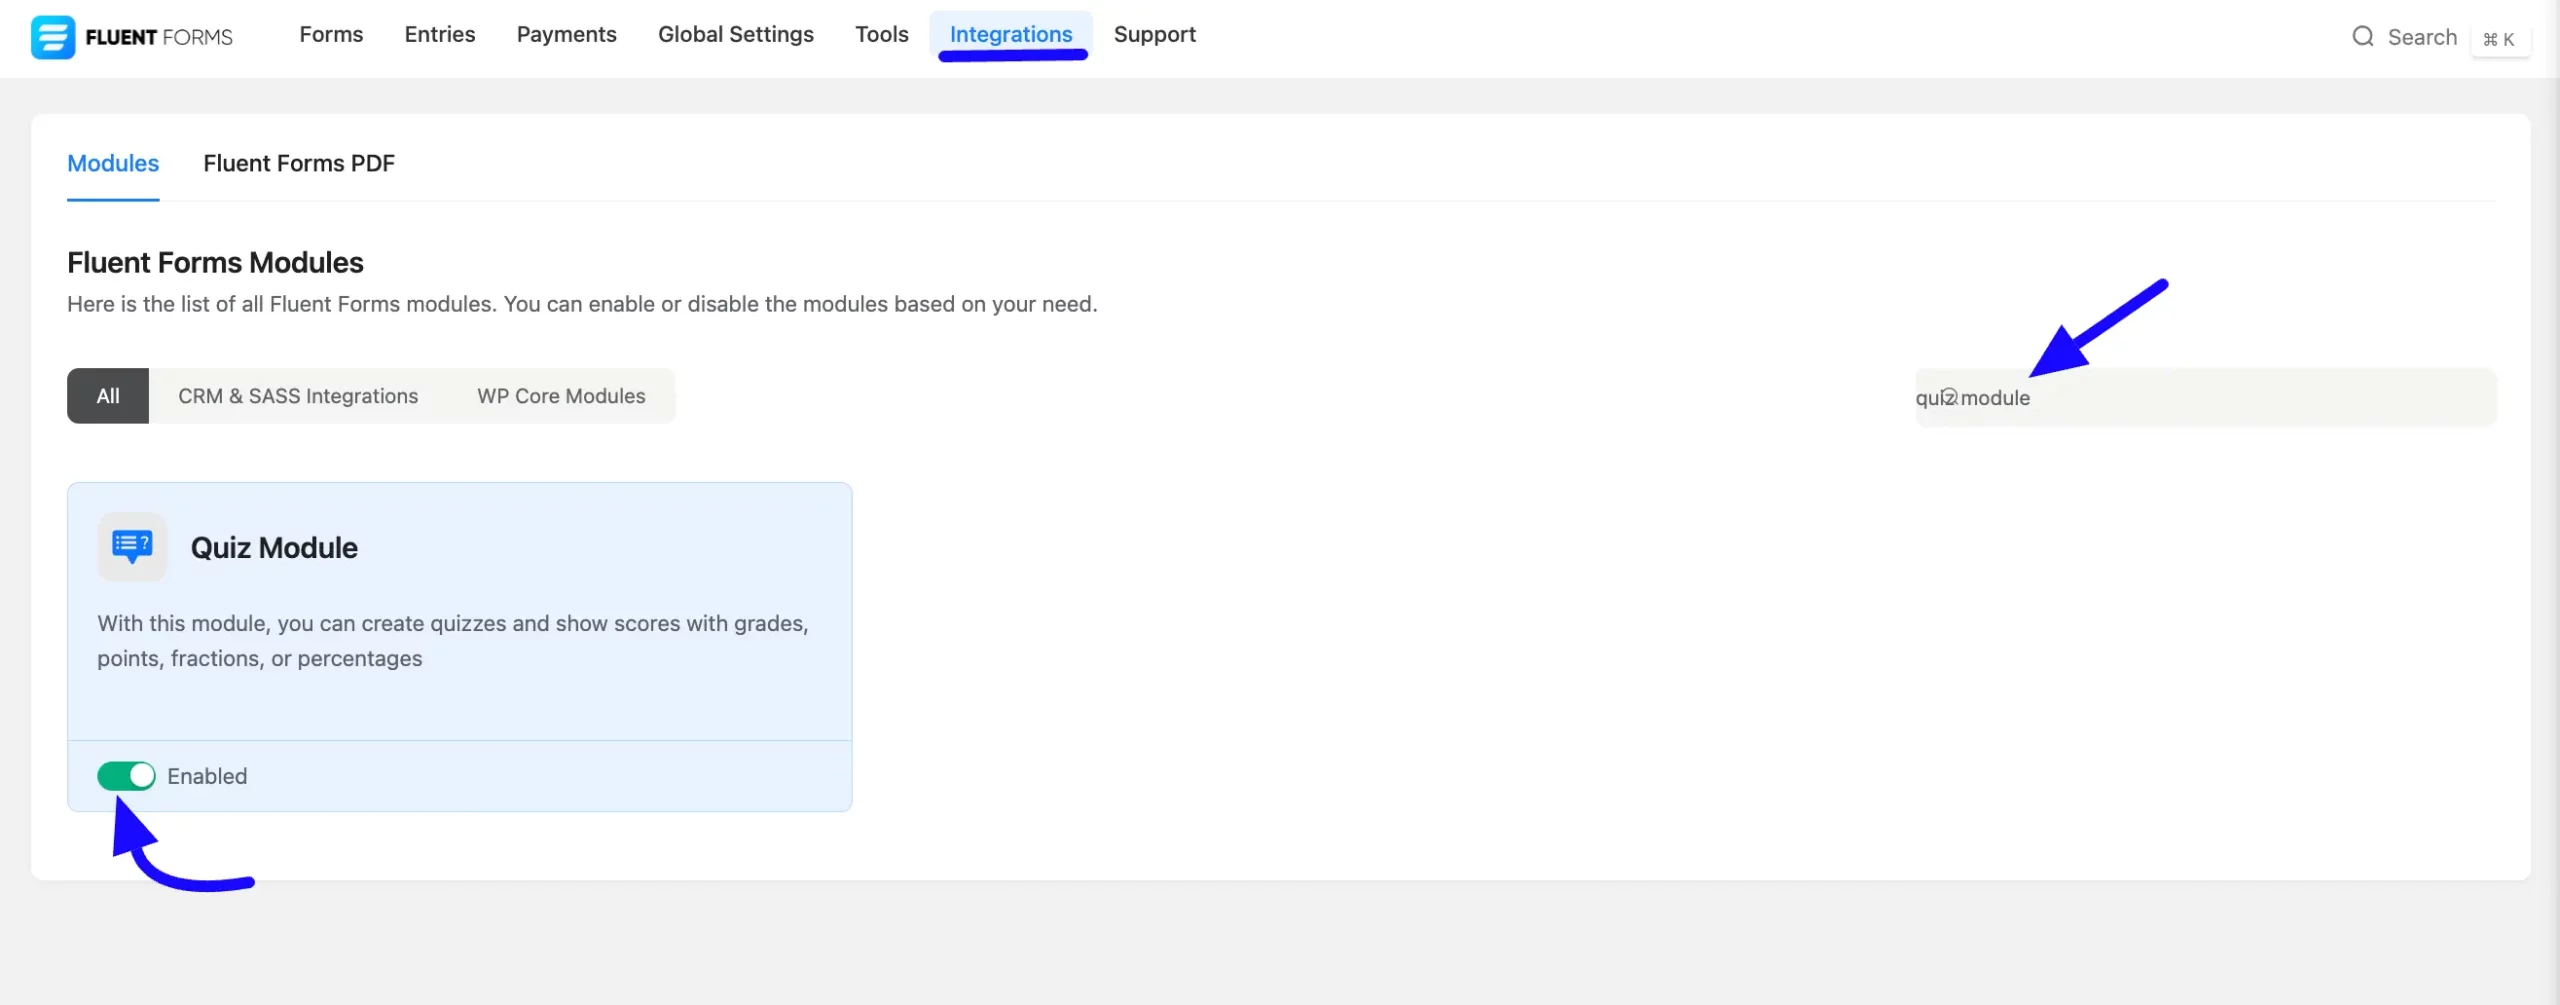Click the Fluent Forms logo
Screen dimensions: 2560x1005
[x=131, y=37]
